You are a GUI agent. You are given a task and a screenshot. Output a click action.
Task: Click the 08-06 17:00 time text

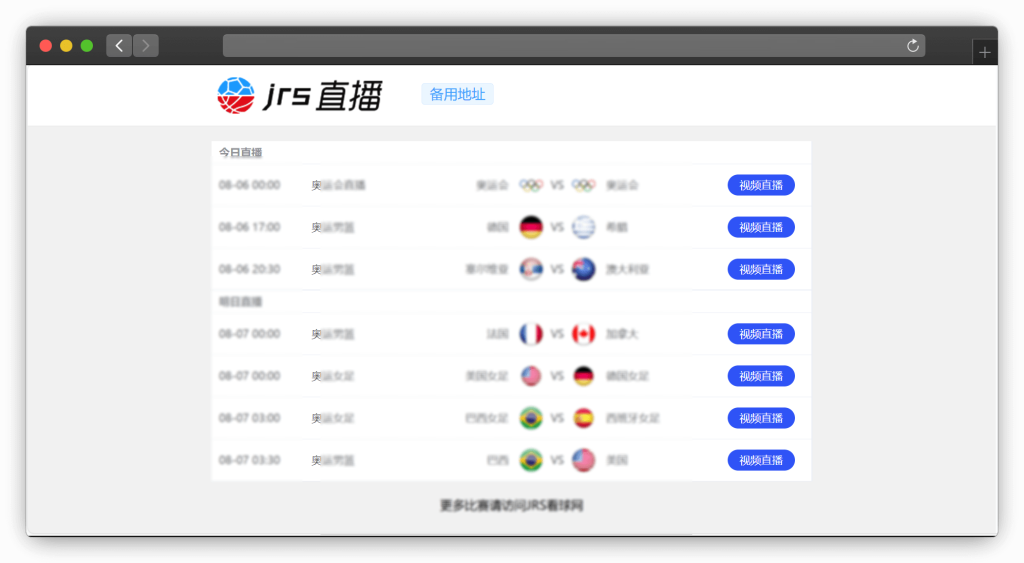point(249,227)
